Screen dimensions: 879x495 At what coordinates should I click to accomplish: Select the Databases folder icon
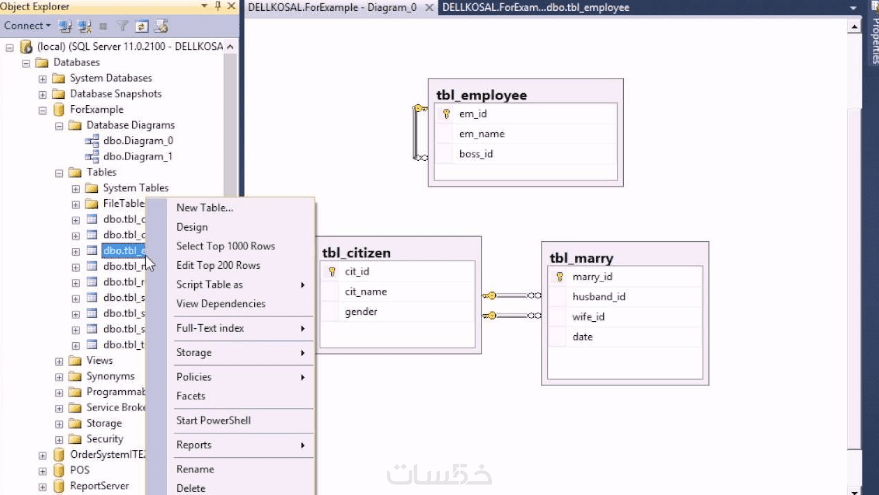point(42,62)
